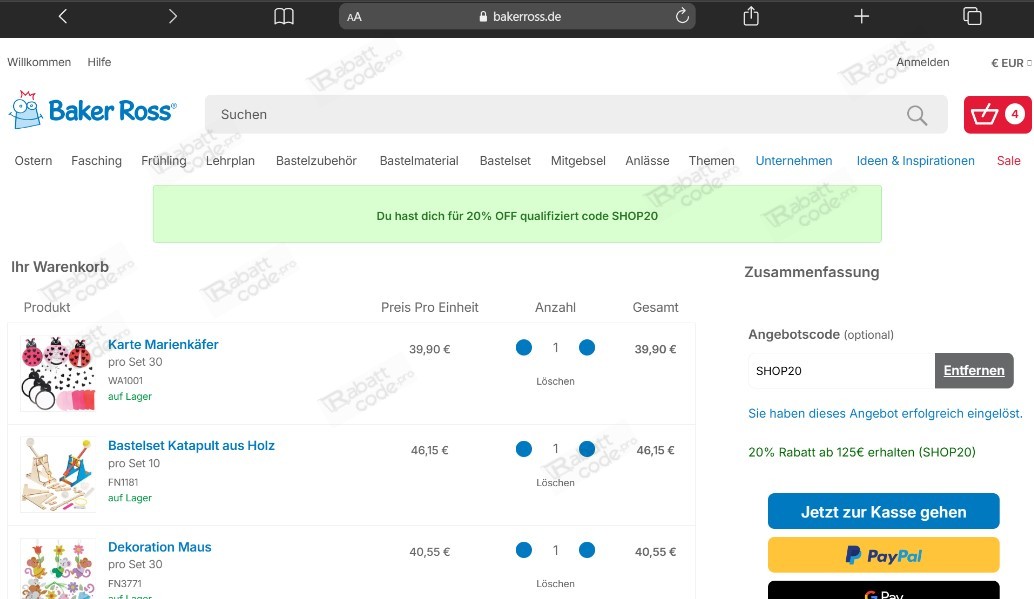1034x599 pixels.
Task: Open the Share sheet icon
Action: (x=751, y=16)
